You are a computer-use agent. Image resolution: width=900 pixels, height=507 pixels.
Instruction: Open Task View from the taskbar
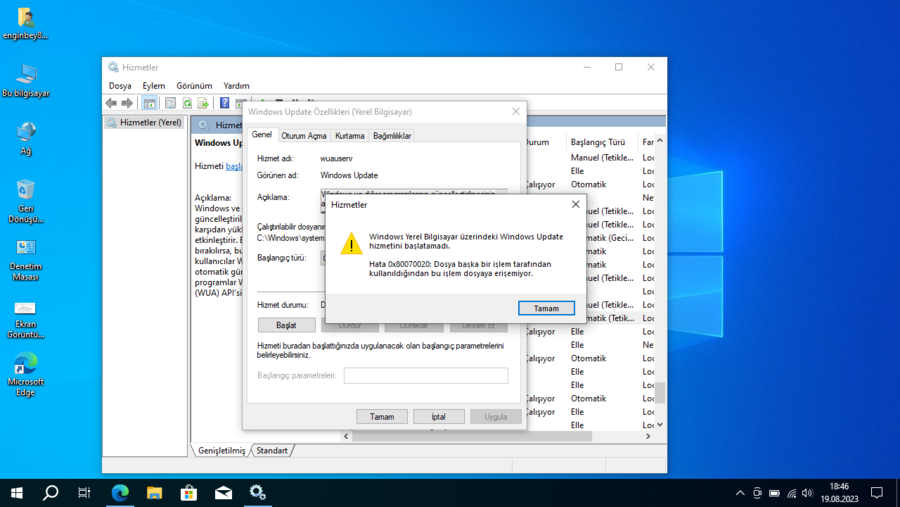pos(84,493)
